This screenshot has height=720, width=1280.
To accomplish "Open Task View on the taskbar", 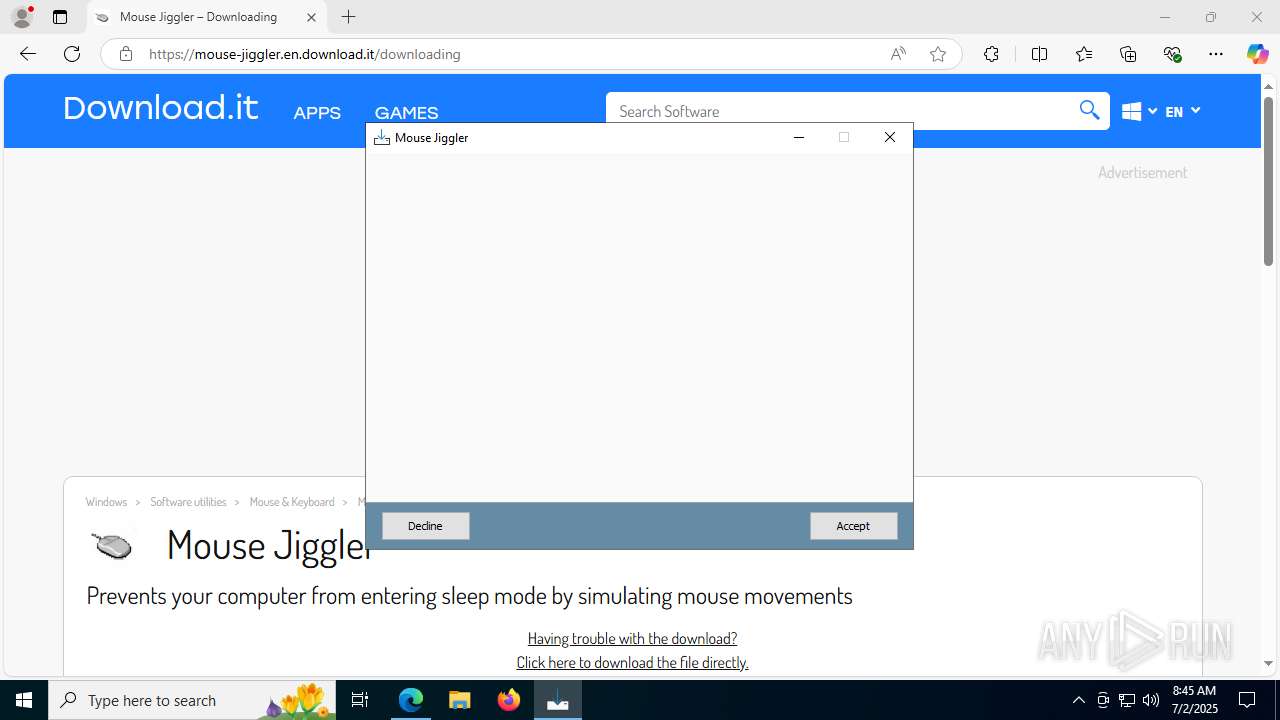I will (360, 700).
